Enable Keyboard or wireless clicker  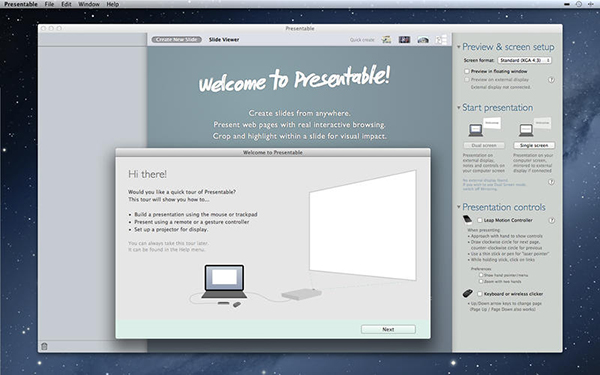pos(479,294)
